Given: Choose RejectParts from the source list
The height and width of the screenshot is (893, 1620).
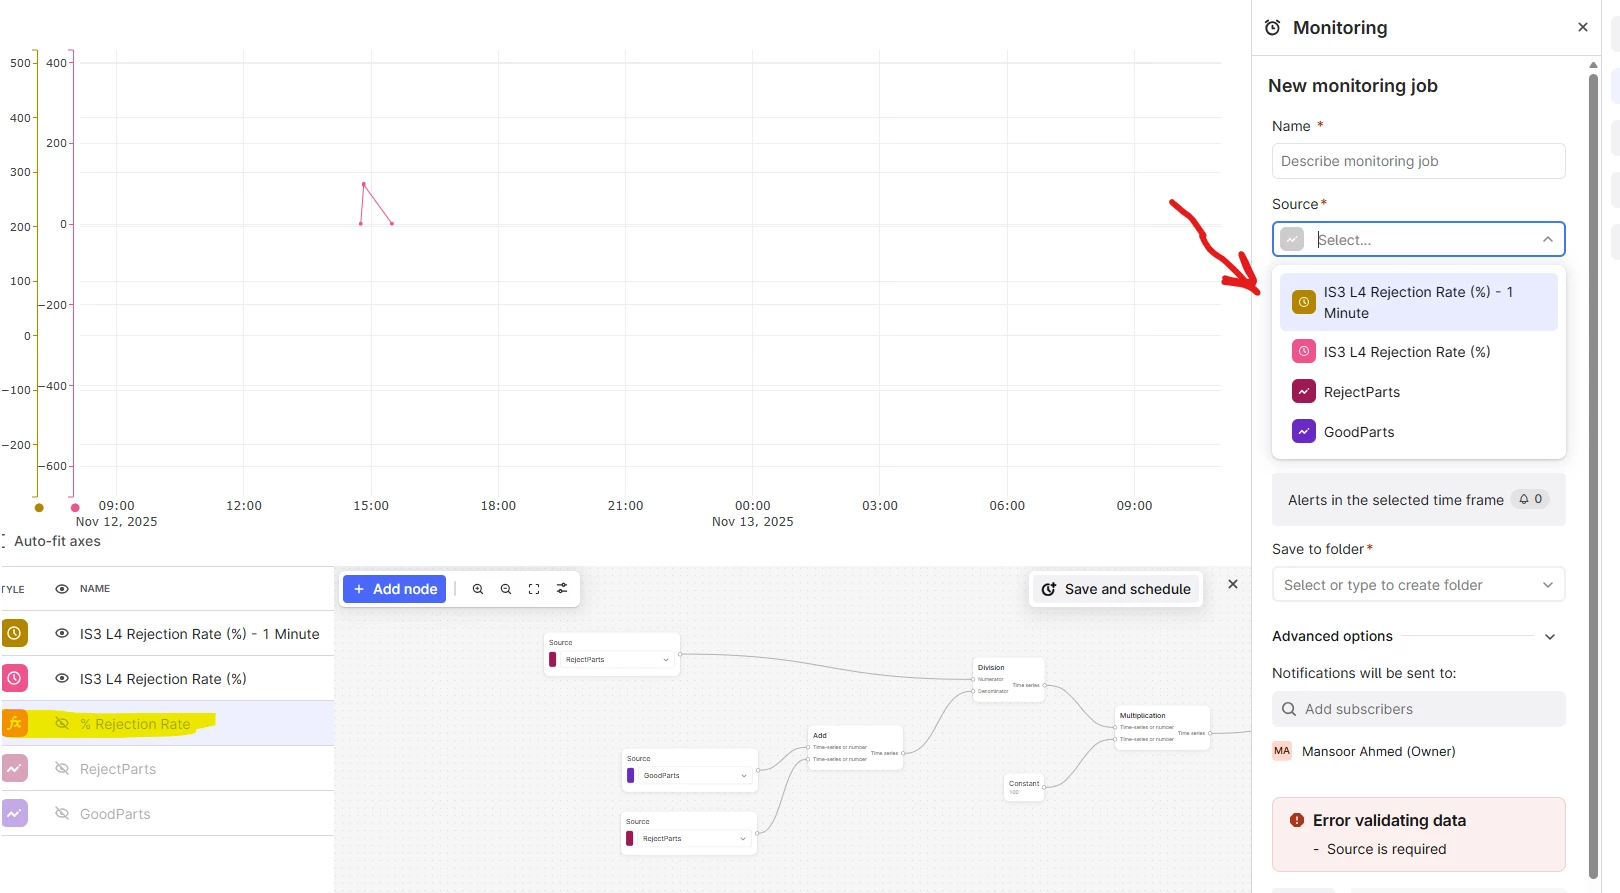Looking at the screenshot, I should pos(1361,392).
